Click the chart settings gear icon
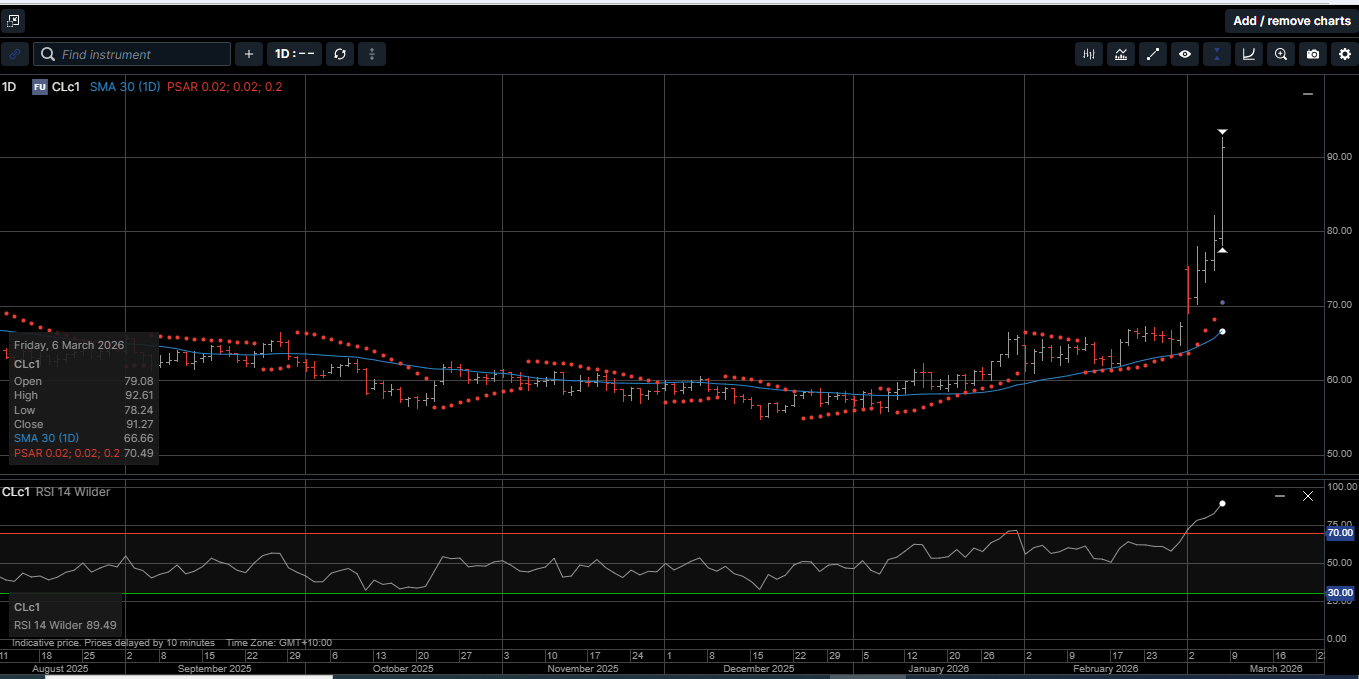This screenshot has width=1359, height=679. click(x=1344, y=54)
